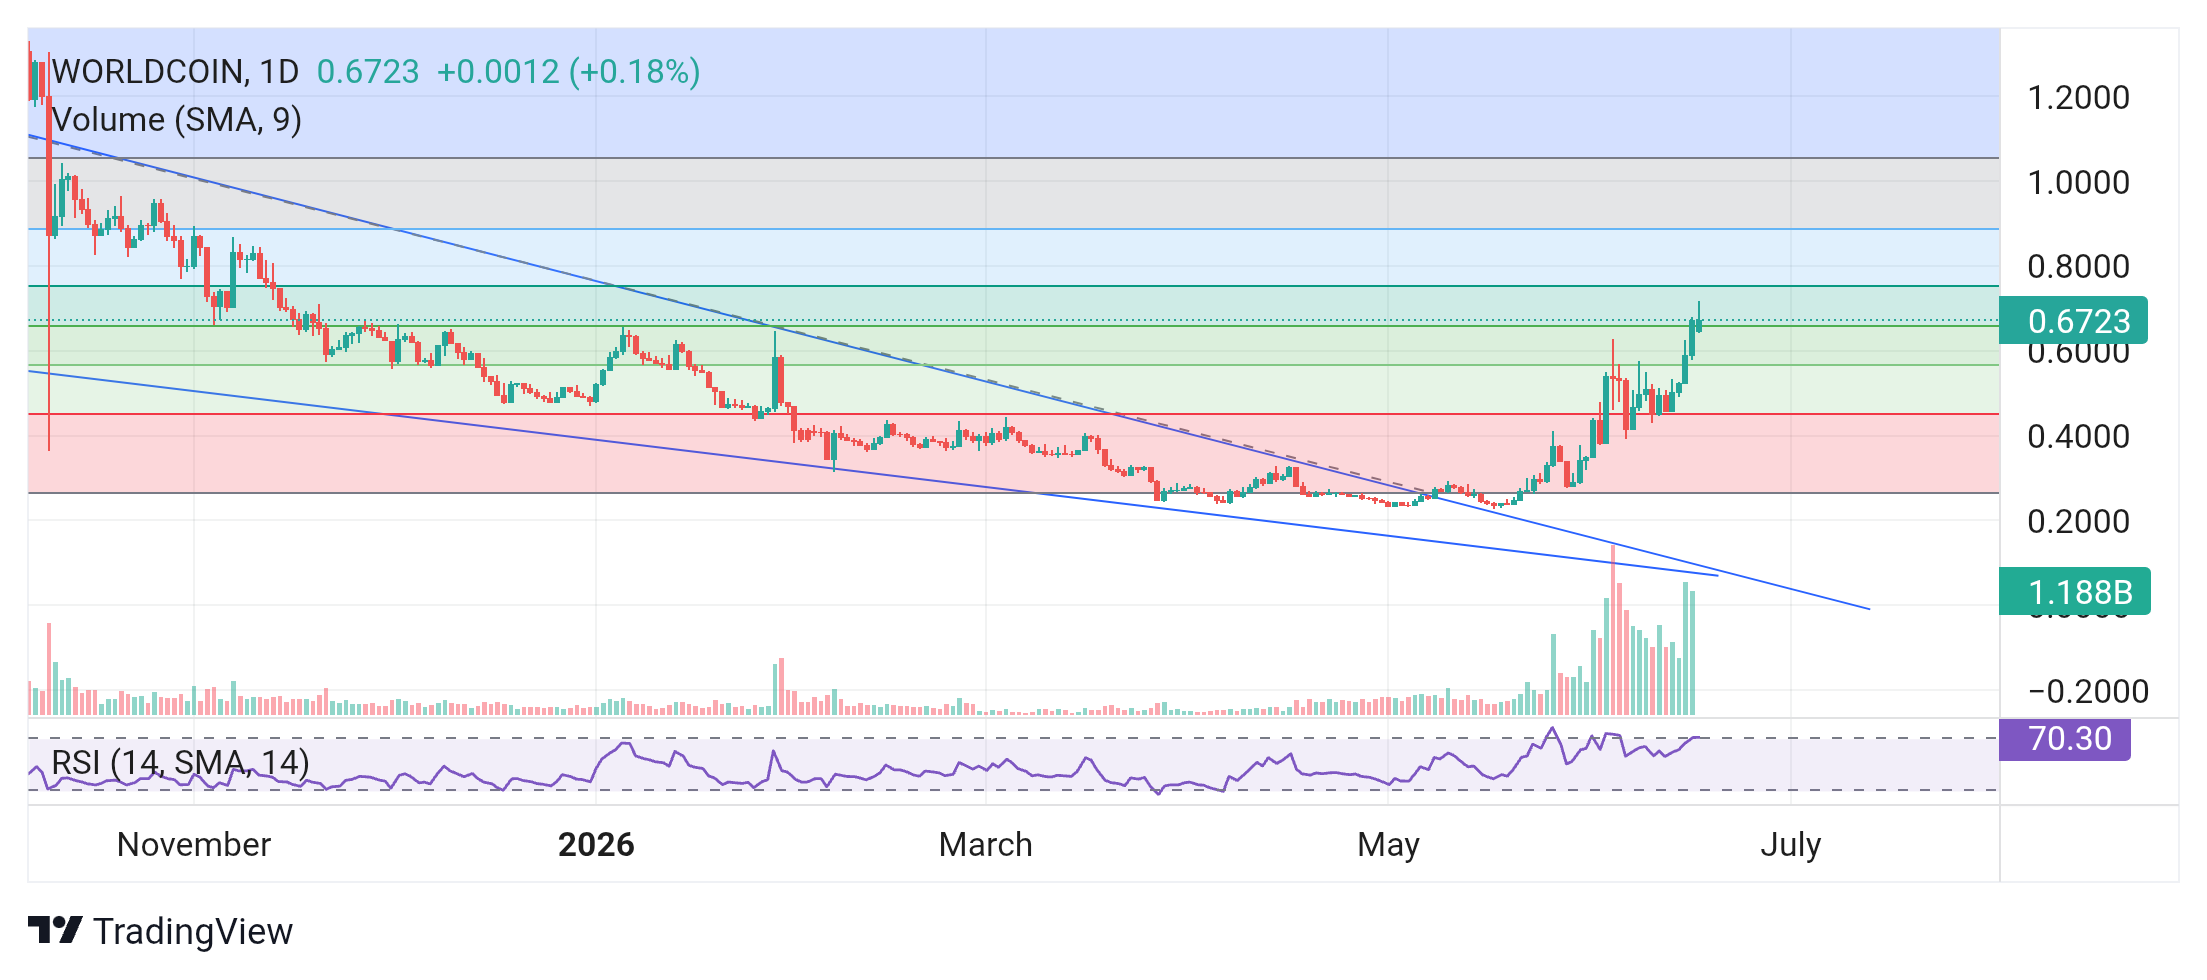
Task: Click the −0.2000 price axis label
Action: 2088,692
